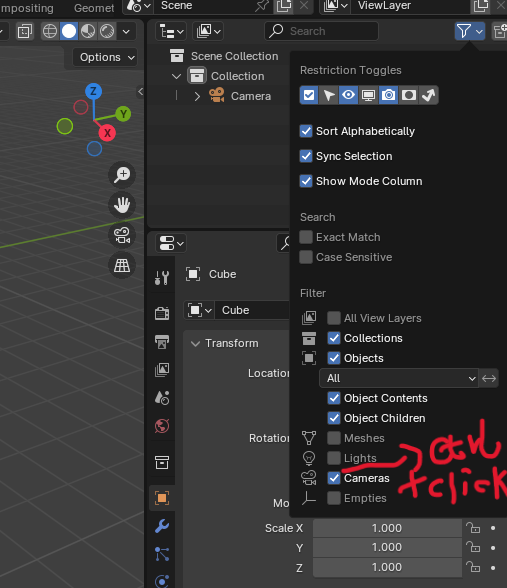Image resolution: width=507 pixels, height=588 pixels.
Task: Click the outliner Search field
Action: click(321, 31)
